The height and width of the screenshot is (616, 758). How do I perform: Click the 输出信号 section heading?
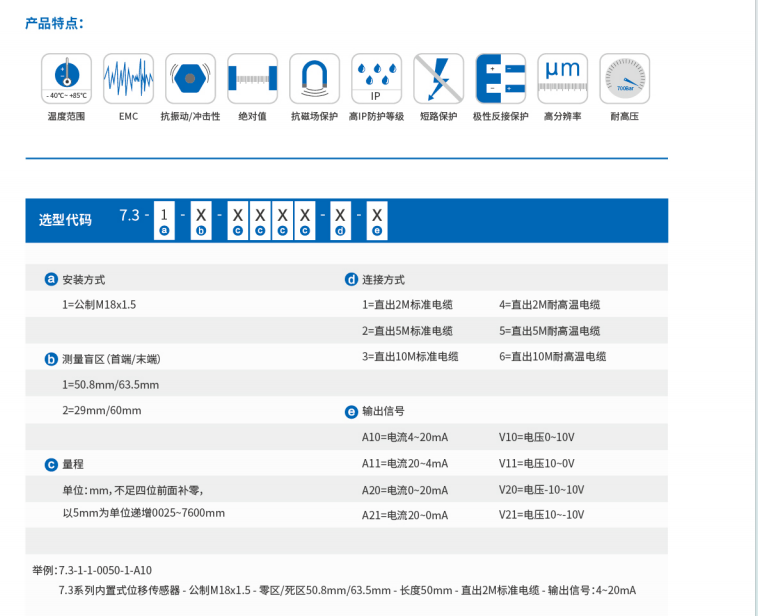[383, 411]
